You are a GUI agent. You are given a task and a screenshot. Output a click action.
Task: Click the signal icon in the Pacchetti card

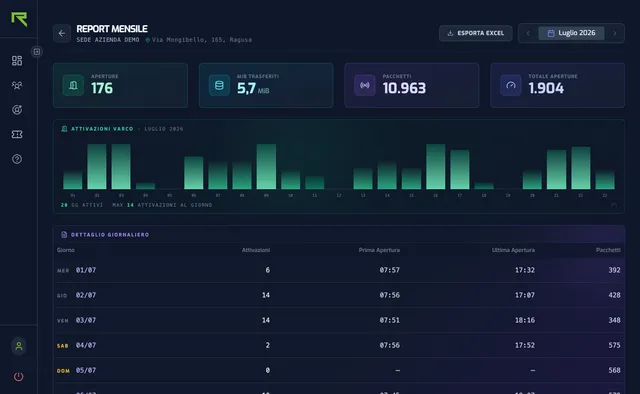[365, 85]
